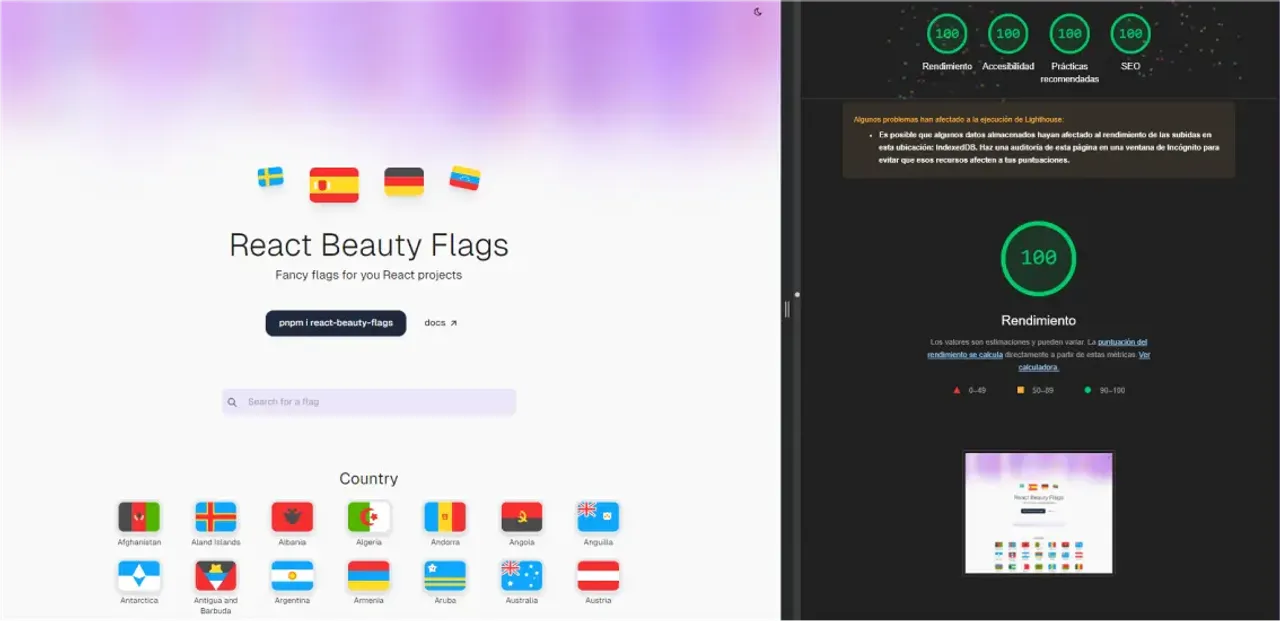
Task: Click the Venezuela flag in the header
Action: click(x=465, y=178)
